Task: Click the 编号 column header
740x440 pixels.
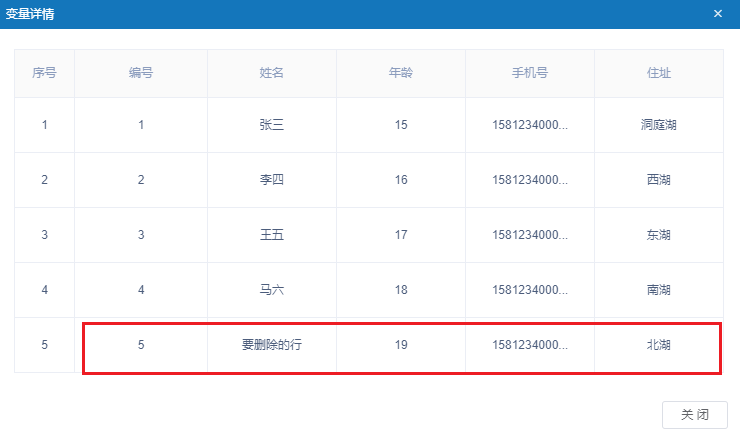Action: click(x=141, y=73)
